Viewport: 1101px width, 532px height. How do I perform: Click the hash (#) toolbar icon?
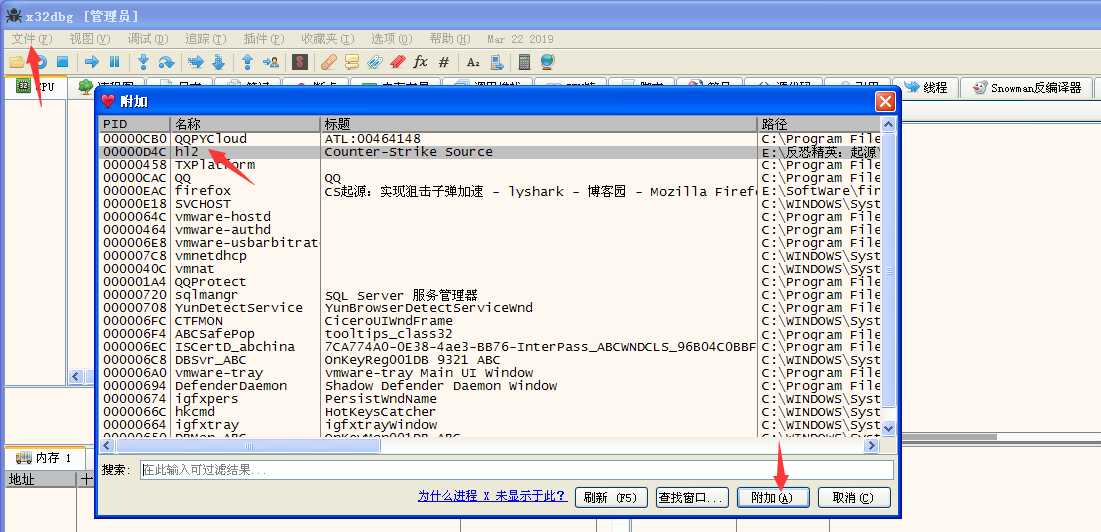click(x=443, y=62)
